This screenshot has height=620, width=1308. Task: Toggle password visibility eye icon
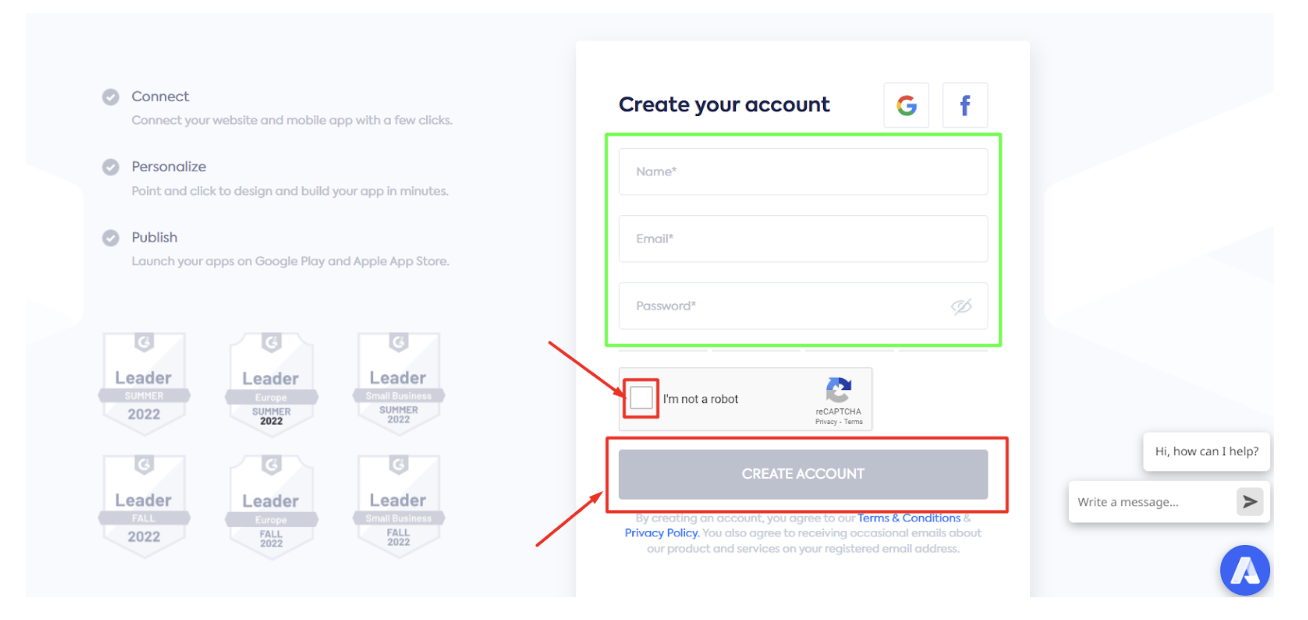[961, 306]
